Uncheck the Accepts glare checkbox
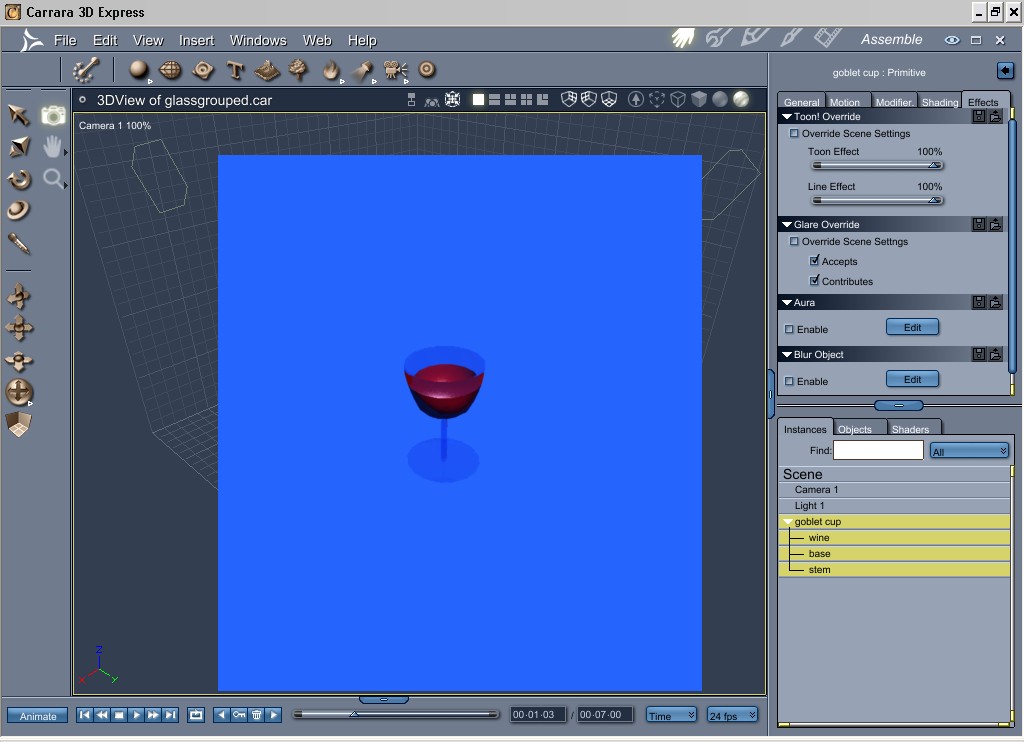 point(815,261)
